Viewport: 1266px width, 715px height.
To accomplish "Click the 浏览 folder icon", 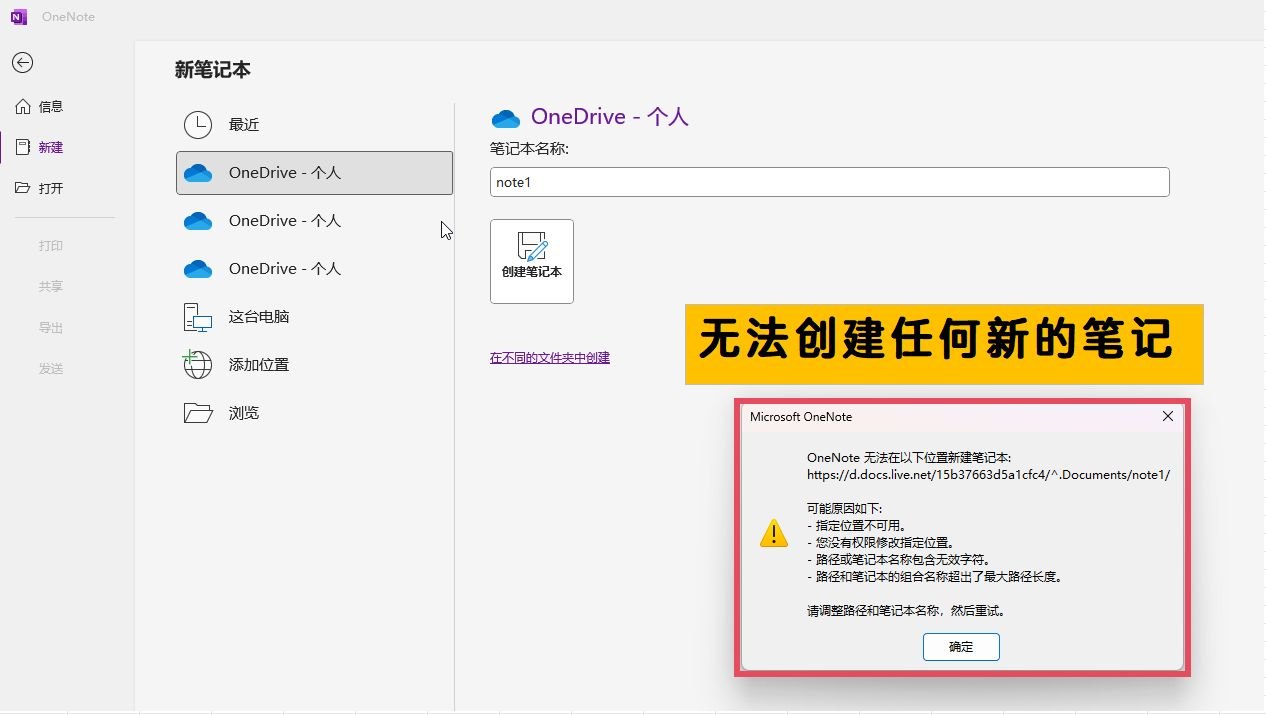I will click(198, 413).
